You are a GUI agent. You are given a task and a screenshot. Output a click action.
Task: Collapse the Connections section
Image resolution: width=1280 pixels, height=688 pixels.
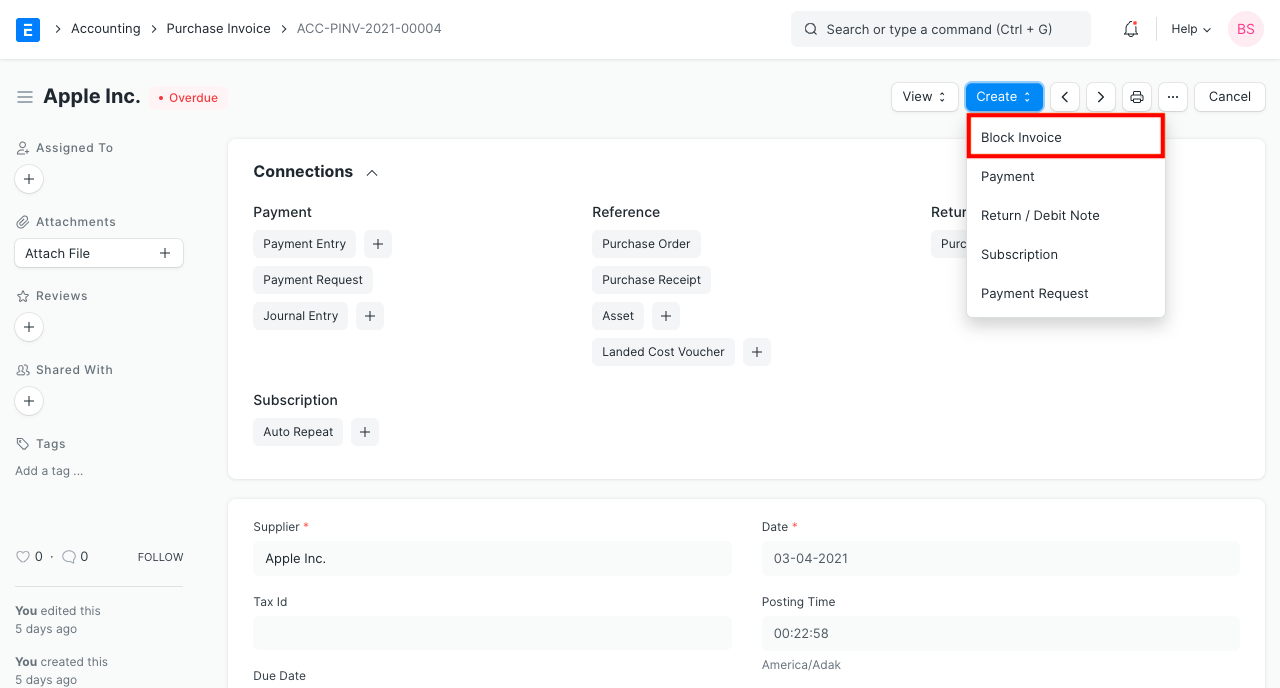click(x=371, y=172)
